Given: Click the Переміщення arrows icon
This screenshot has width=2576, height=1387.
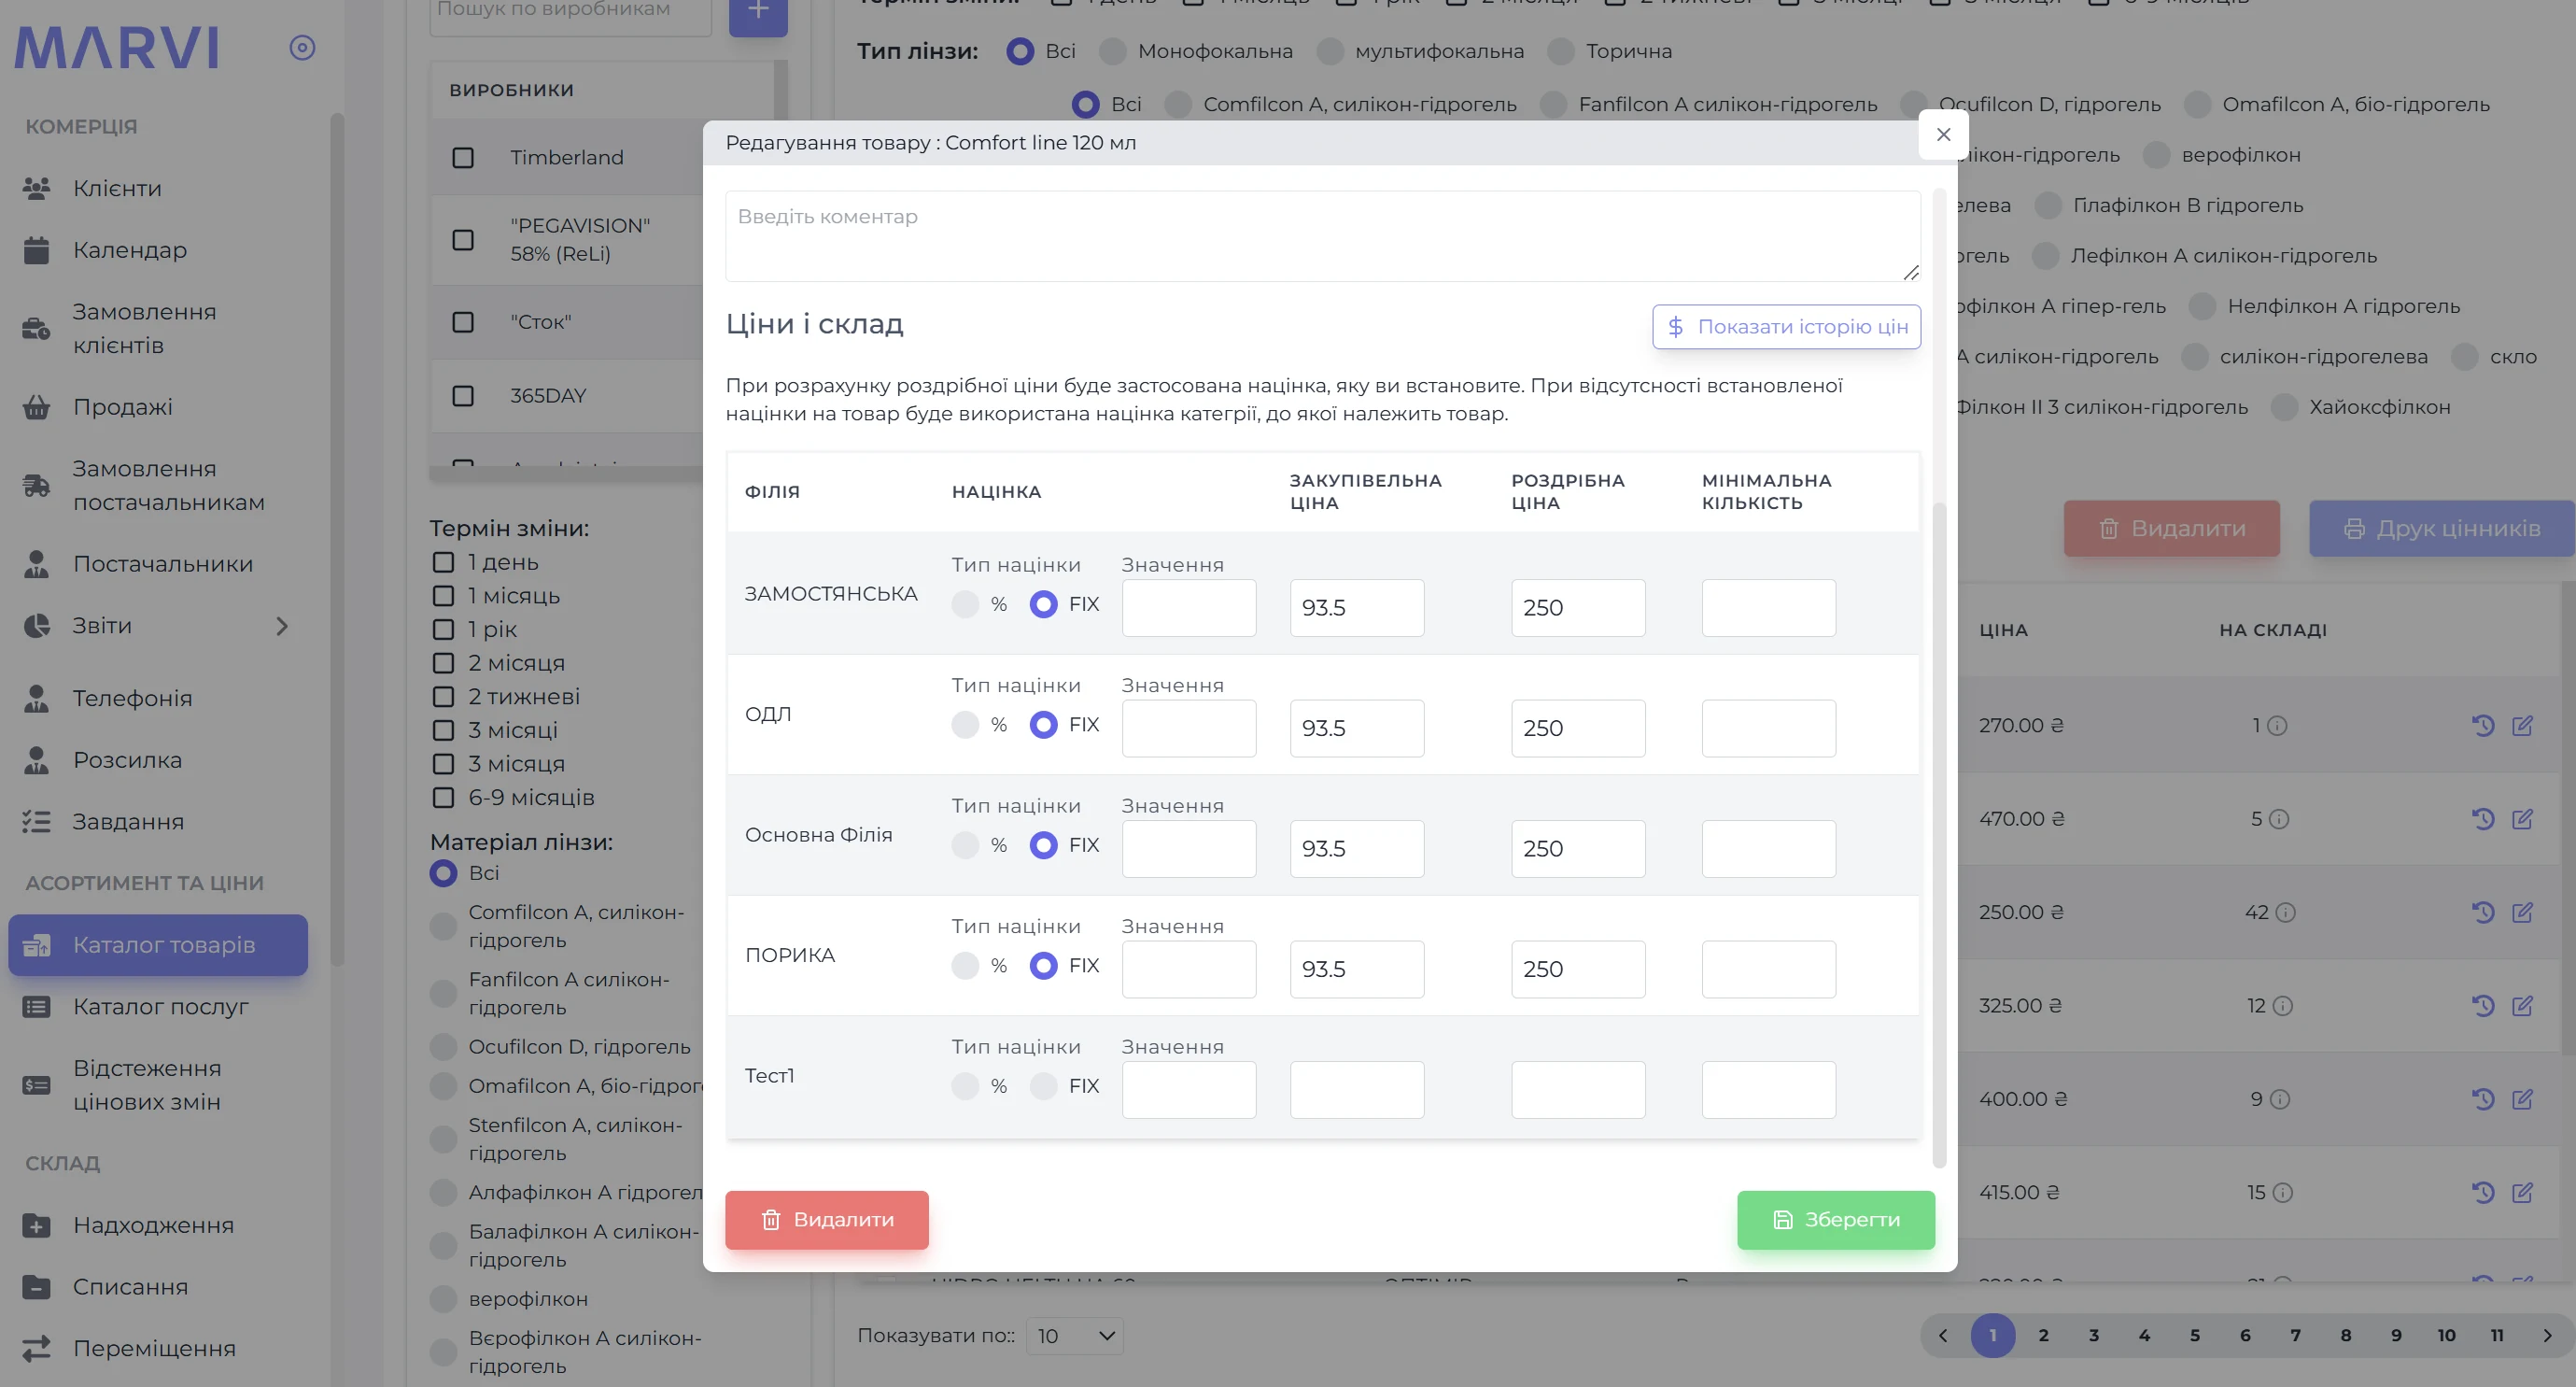Looking at the screenshot, I should (x=36, y=1349).
